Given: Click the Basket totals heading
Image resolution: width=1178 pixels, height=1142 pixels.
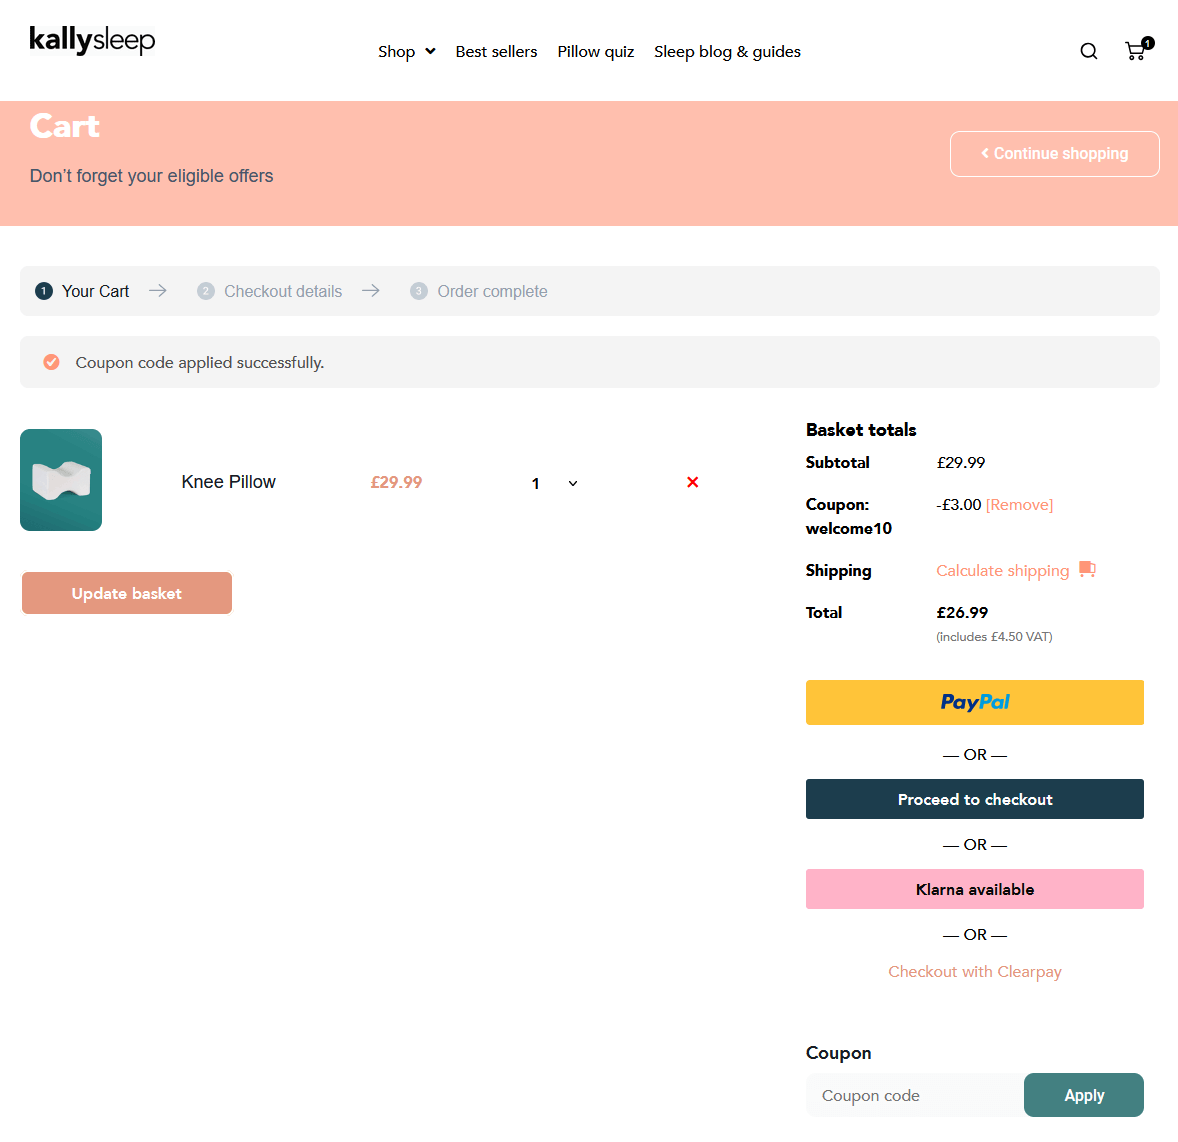Looking at the screenshot, I should point(861,430).
